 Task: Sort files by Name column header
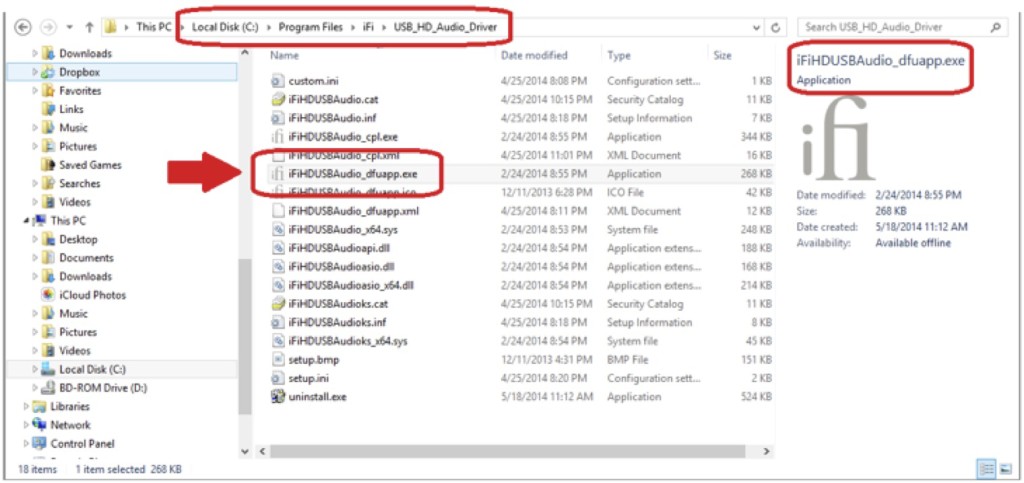pos(285,56)
